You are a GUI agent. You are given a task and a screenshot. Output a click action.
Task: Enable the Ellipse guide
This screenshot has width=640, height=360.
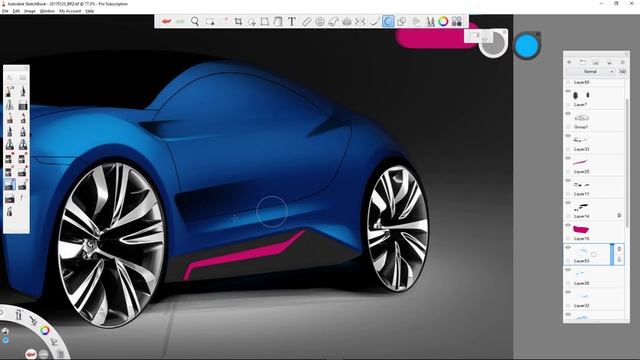point(320,21)
